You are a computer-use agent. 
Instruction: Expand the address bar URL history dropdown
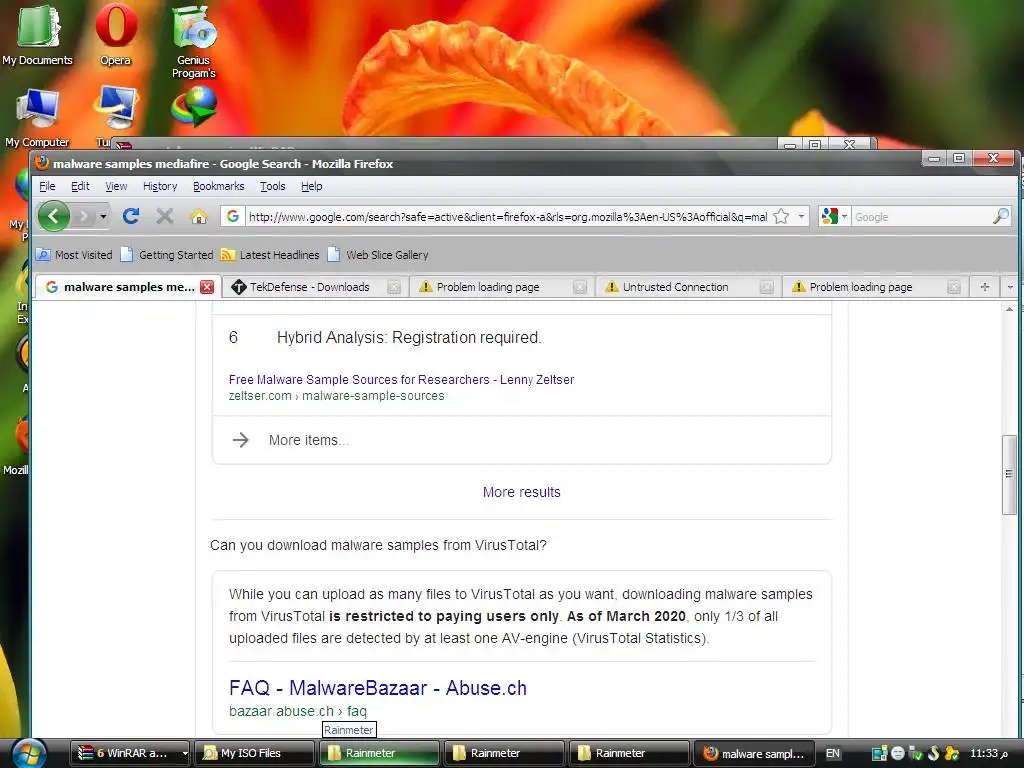coord(801,216)
